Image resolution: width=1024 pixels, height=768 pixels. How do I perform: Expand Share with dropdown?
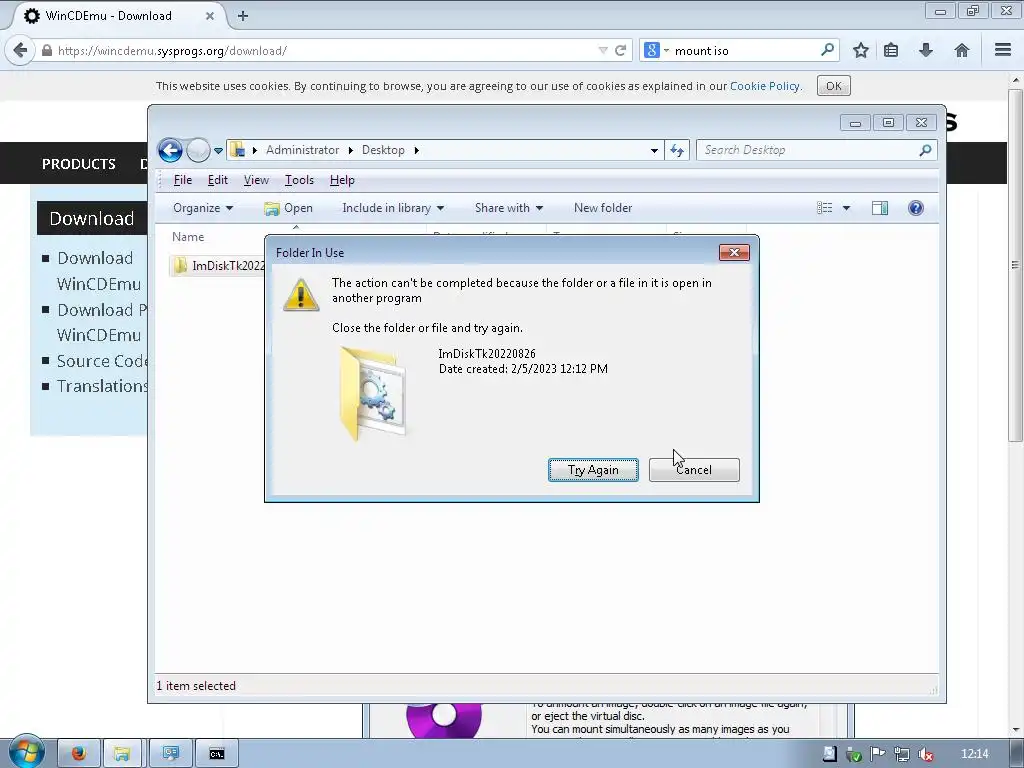tap(509, 208)
